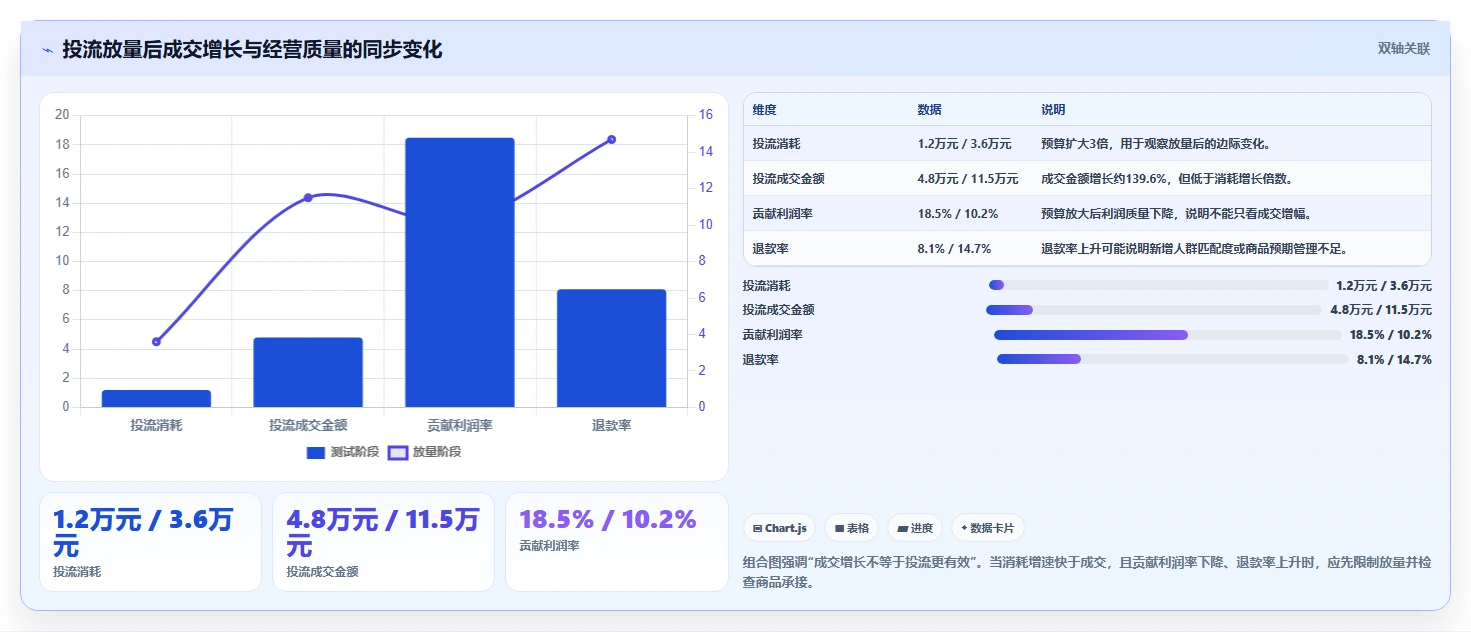Open the 贡献利润率 stat card showing 18.5% / 10.2%
This screenshot has width=1471, height=632.
point(617,542)
